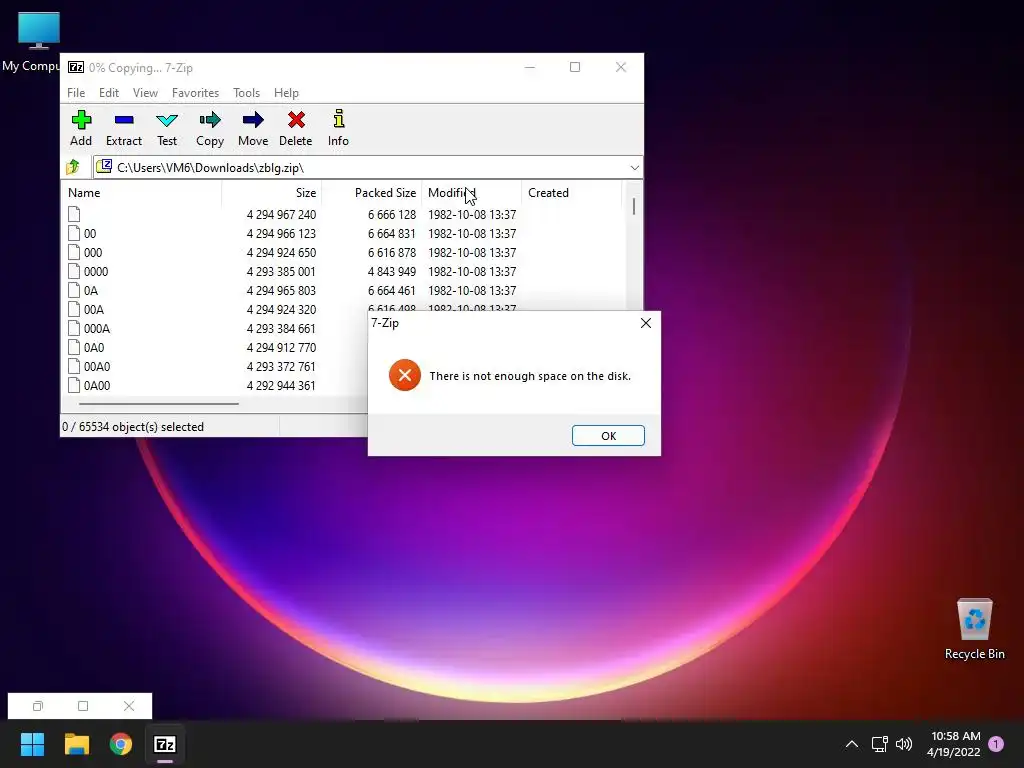Click the selected objects count in status bar
Screen dimensions: 1024x768
133,426
